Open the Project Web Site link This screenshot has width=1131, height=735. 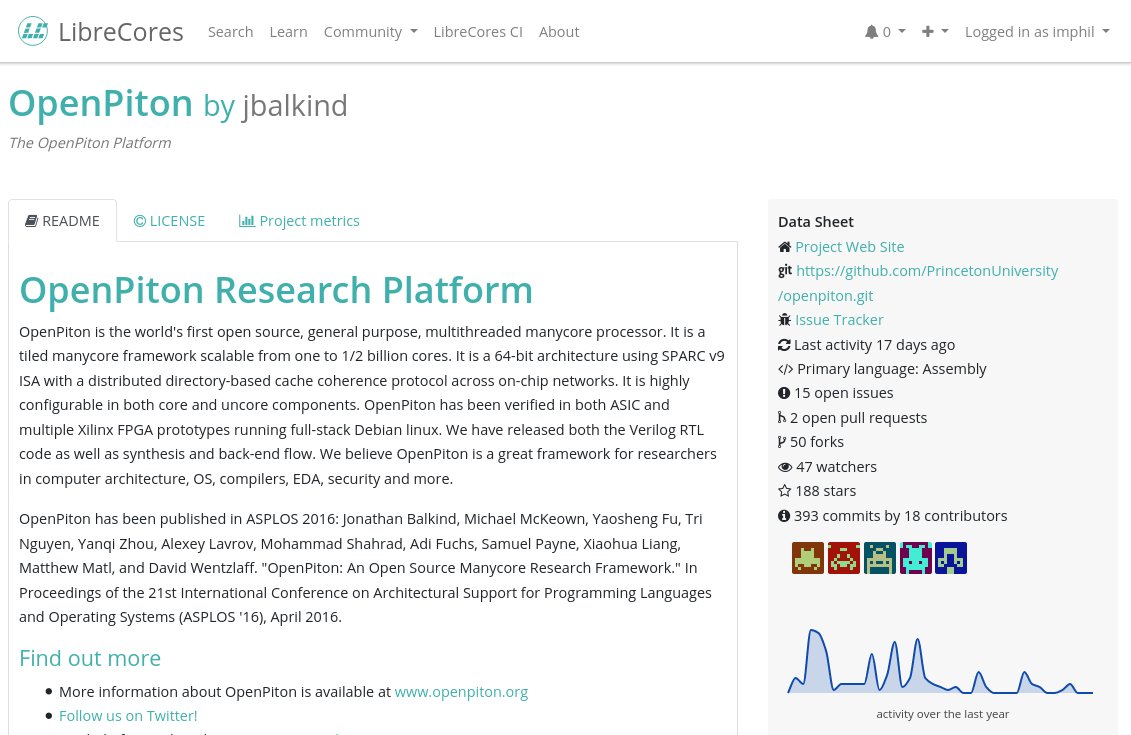pyautogui.click(x=849, y=247)
